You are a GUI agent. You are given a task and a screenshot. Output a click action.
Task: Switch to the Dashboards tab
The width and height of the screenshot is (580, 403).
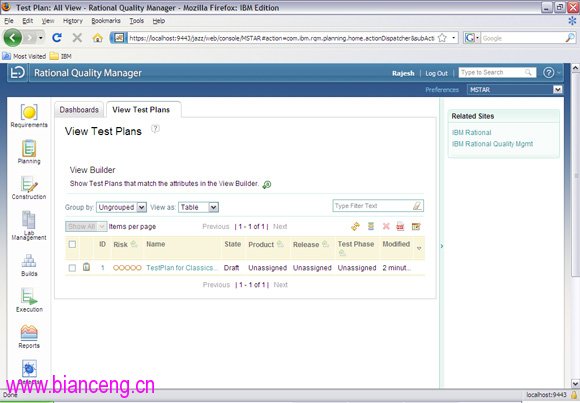pyautogui.click(x=79, y=110)
